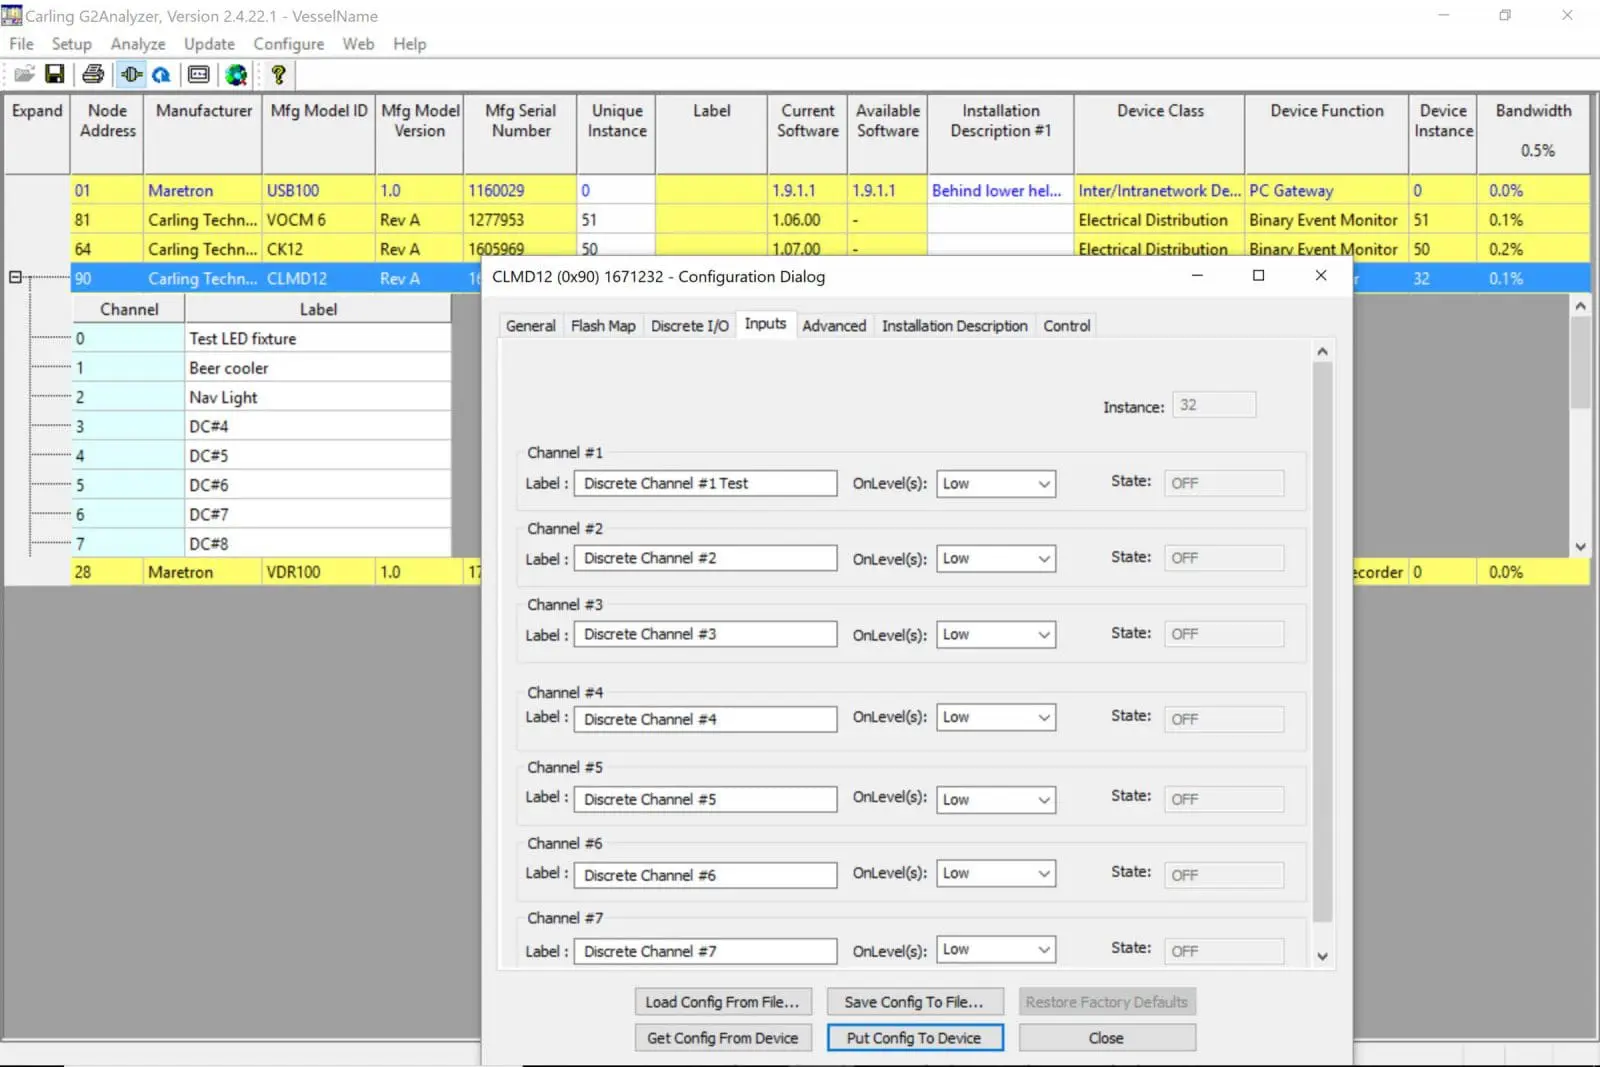Click the open folder toolbar icon

pyautogui.click(x=24, y=74)
